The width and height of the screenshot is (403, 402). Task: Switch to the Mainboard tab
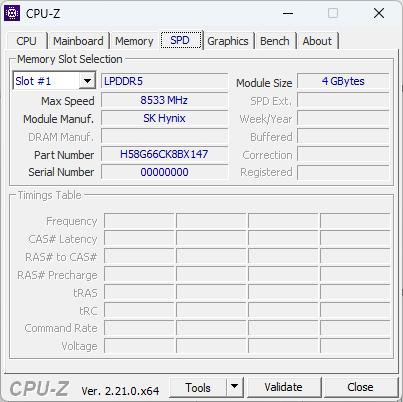(78, 41)
